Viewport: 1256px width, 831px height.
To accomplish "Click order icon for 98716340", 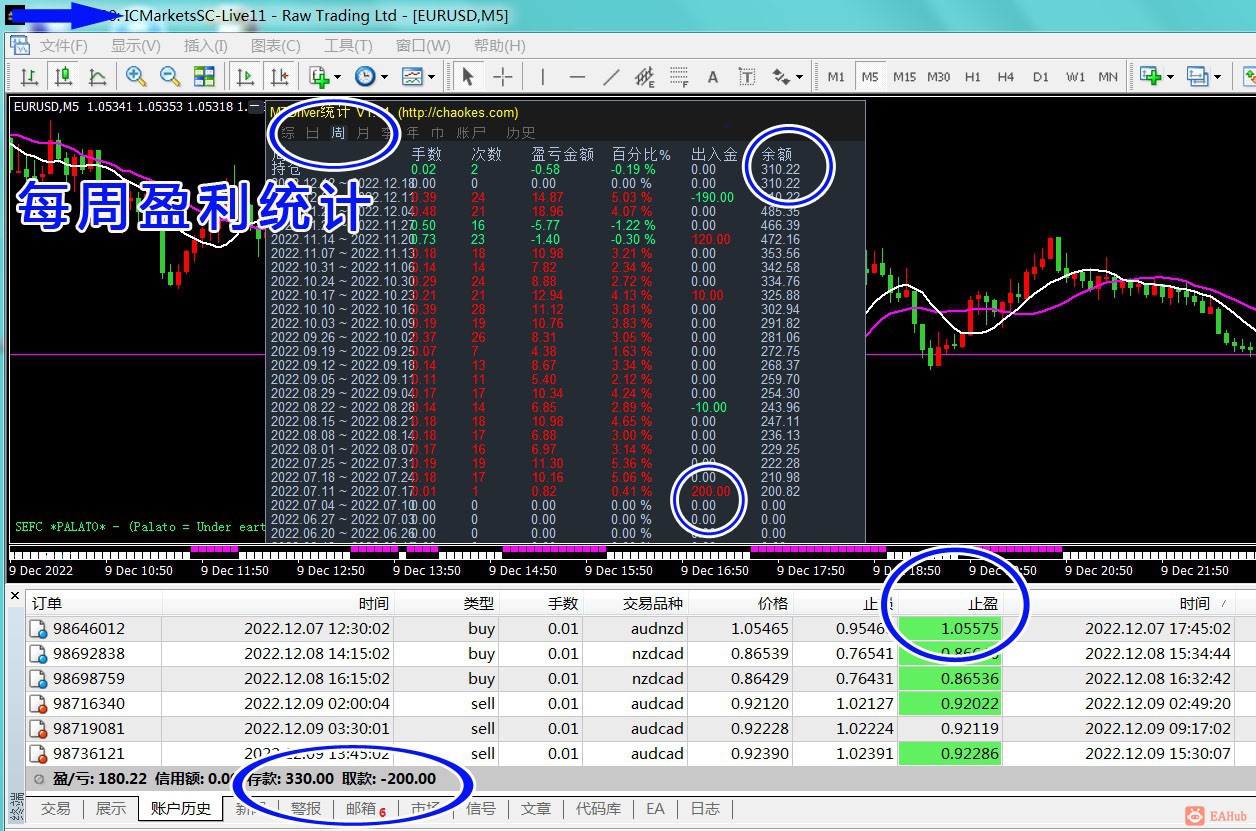I will pos(39,704).
